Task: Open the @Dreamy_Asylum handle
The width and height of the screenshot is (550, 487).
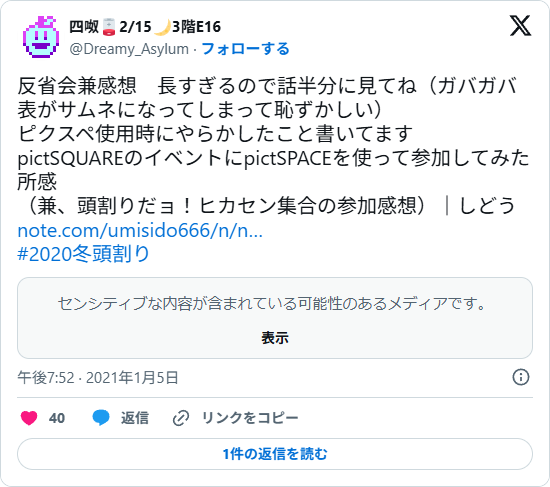Action: click(129, 49)
